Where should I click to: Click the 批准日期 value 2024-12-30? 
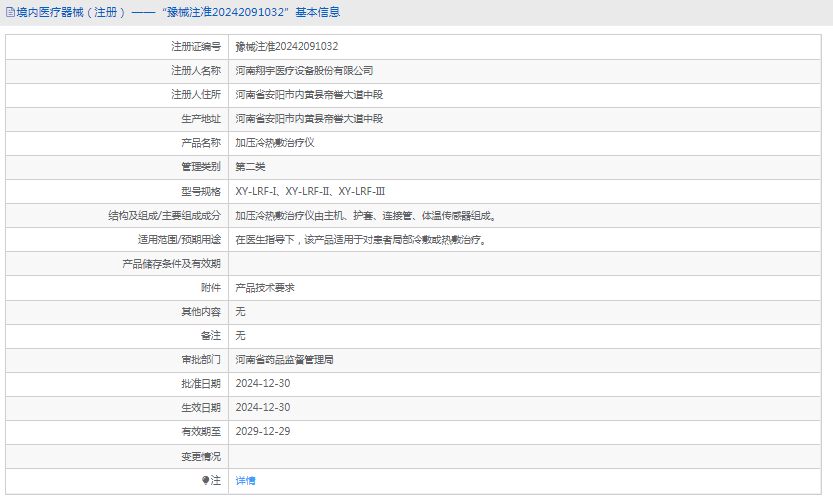tap(263, 383)
